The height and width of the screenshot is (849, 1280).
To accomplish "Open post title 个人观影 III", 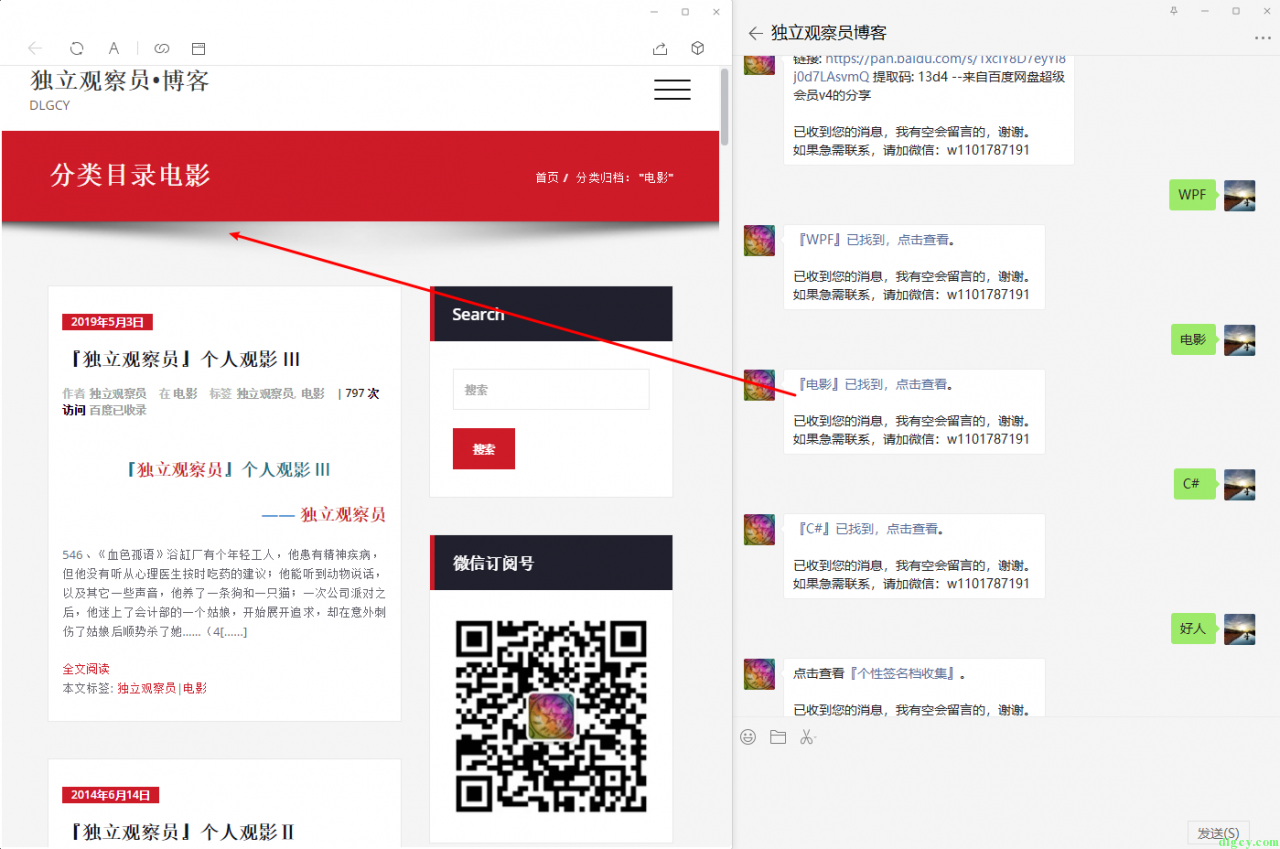I will 181,359.
